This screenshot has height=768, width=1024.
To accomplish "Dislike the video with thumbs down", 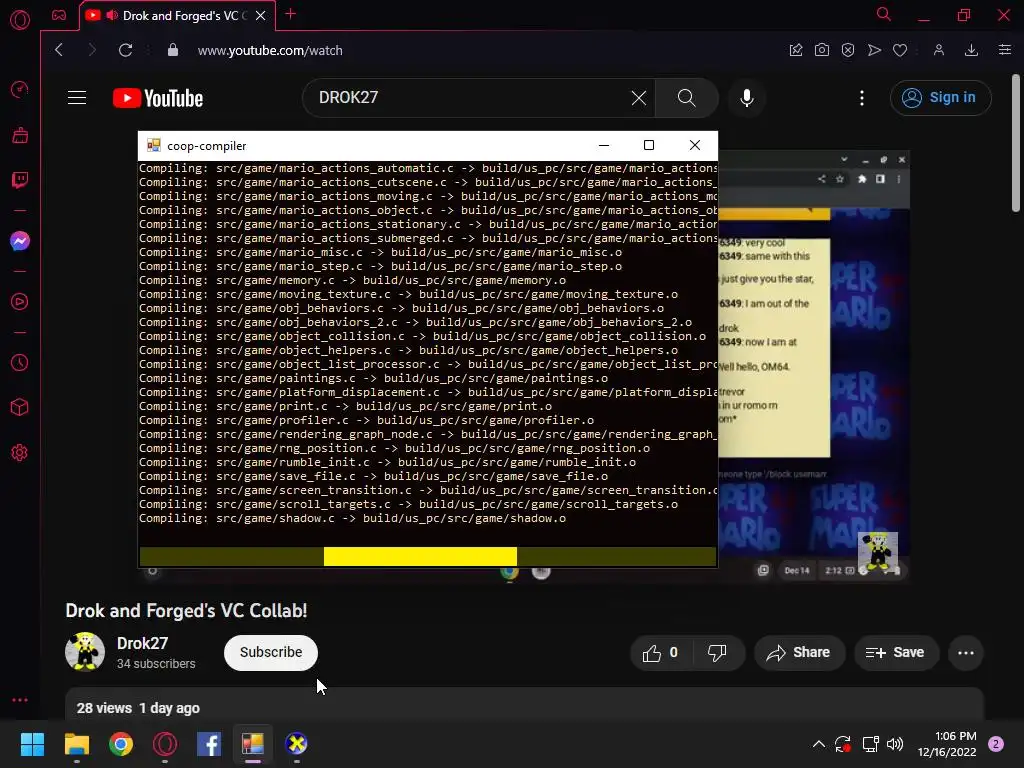I will [x=717, y=652].
